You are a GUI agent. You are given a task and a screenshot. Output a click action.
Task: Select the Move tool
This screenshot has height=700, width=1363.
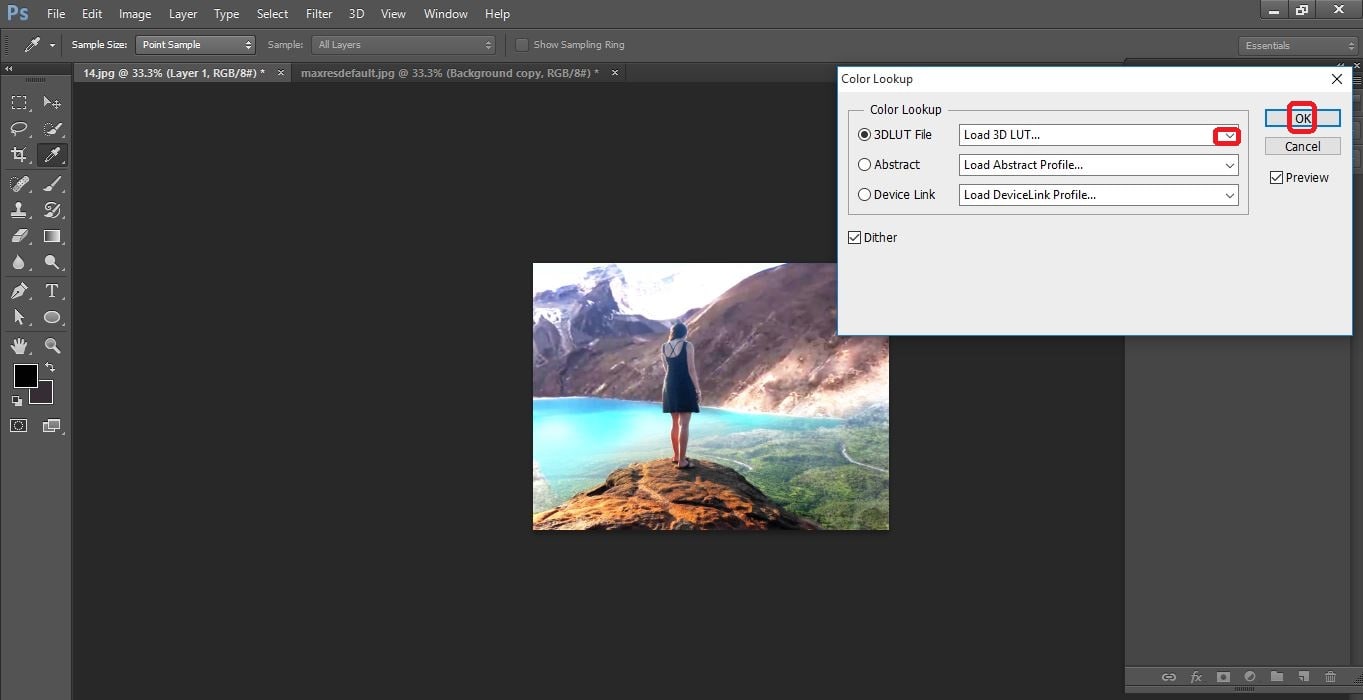(52, 102)
